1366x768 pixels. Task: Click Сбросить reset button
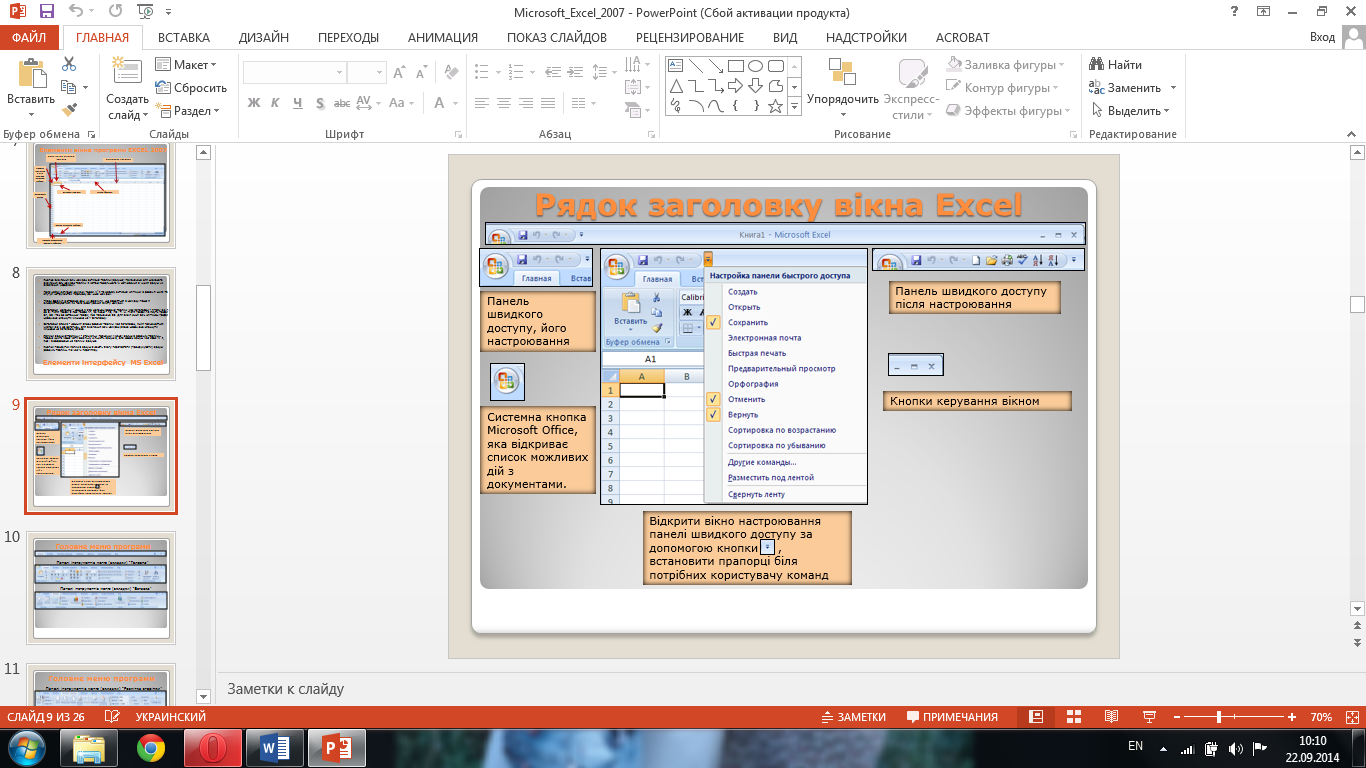191,88
